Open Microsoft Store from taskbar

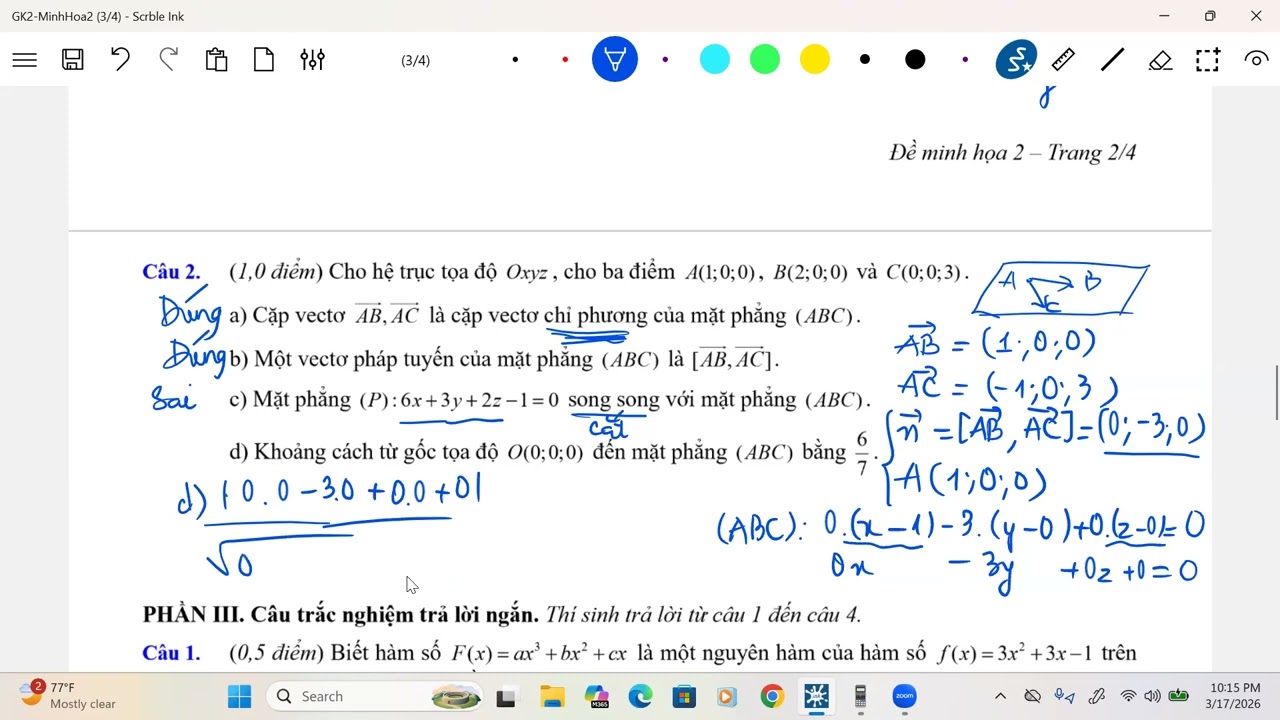tap(684, 696)
